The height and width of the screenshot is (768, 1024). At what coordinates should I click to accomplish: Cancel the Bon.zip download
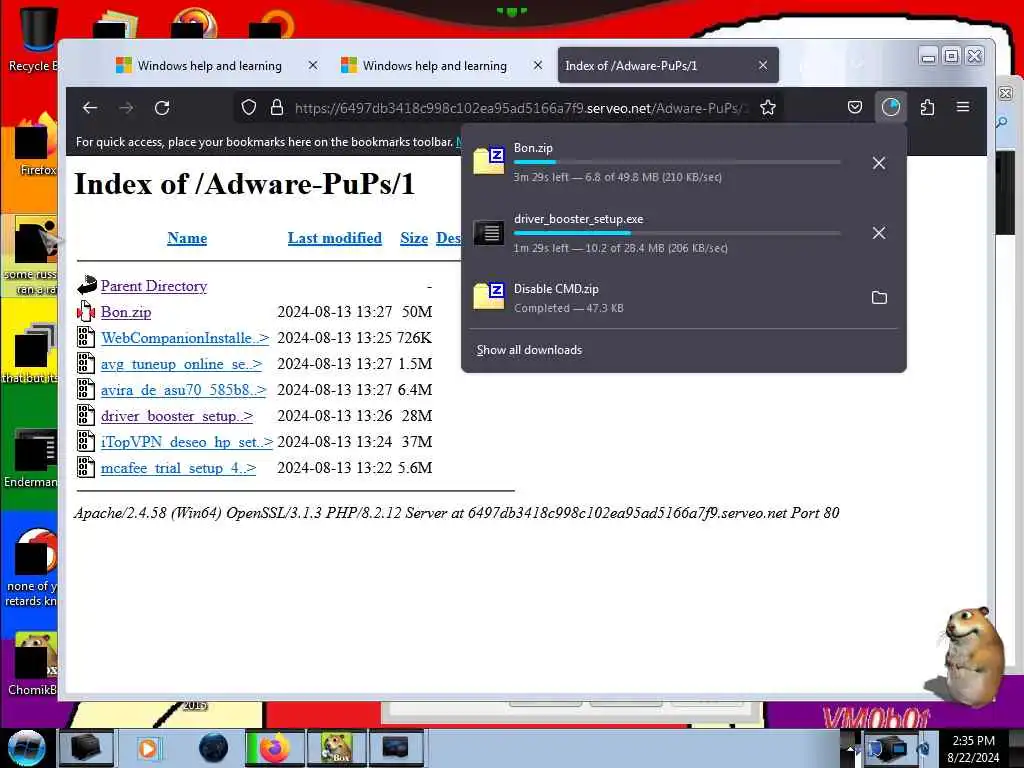coord(879,163)
